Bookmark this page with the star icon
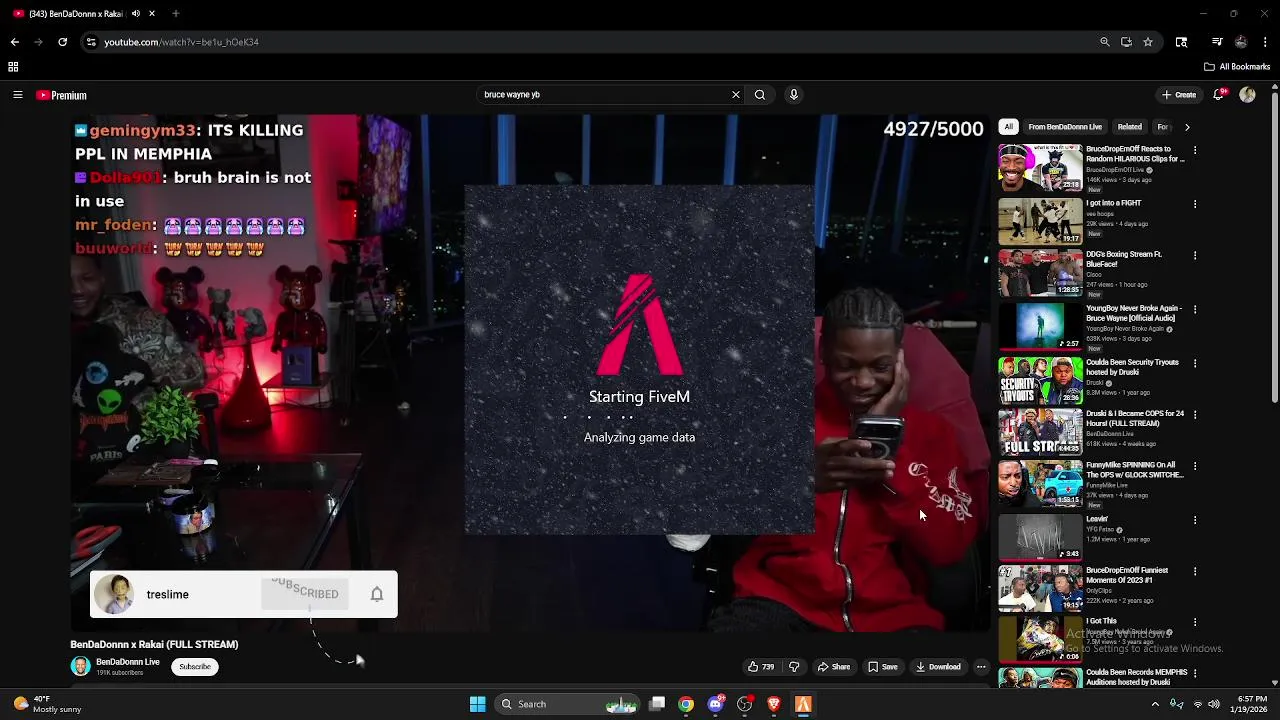1280x720 pixels. (x=1148, y=42)
